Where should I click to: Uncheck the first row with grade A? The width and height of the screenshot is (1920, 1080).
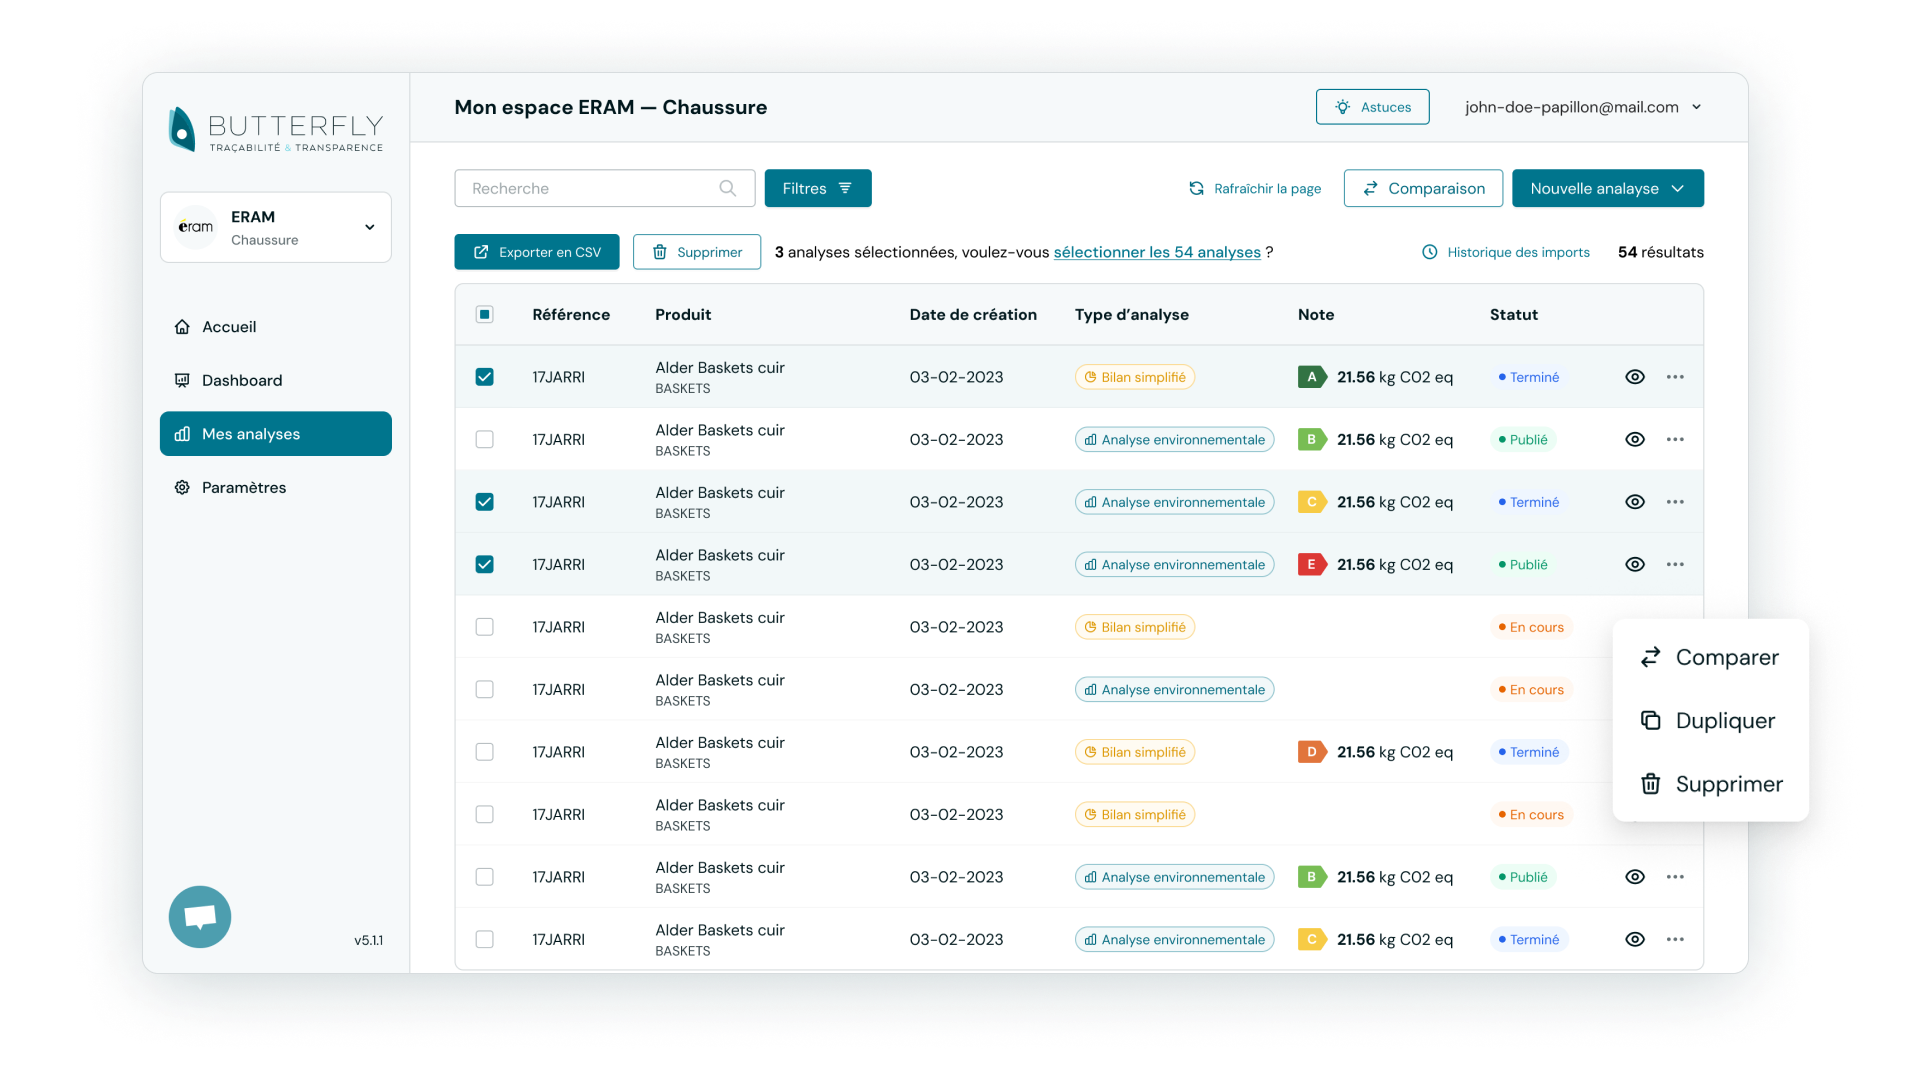tap(485, 377)
